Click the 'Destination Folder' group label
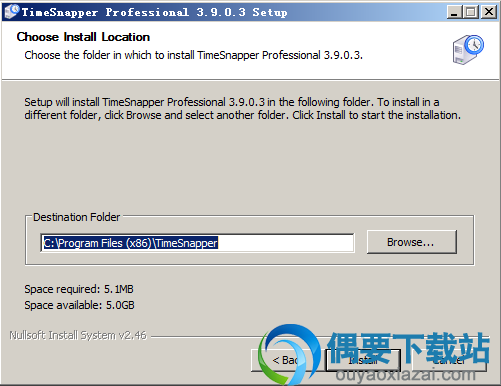501x386 pixels. (77, 217)
